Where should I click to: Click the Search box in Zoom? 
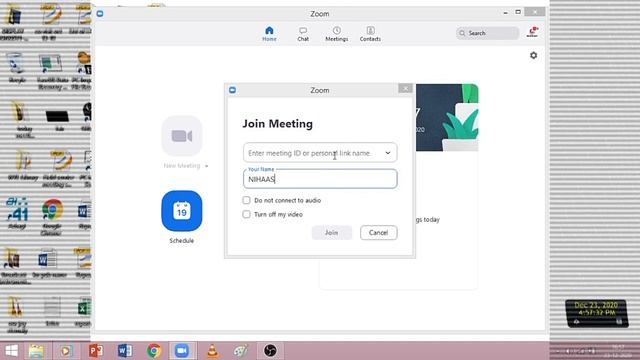[x=487, y=33]
